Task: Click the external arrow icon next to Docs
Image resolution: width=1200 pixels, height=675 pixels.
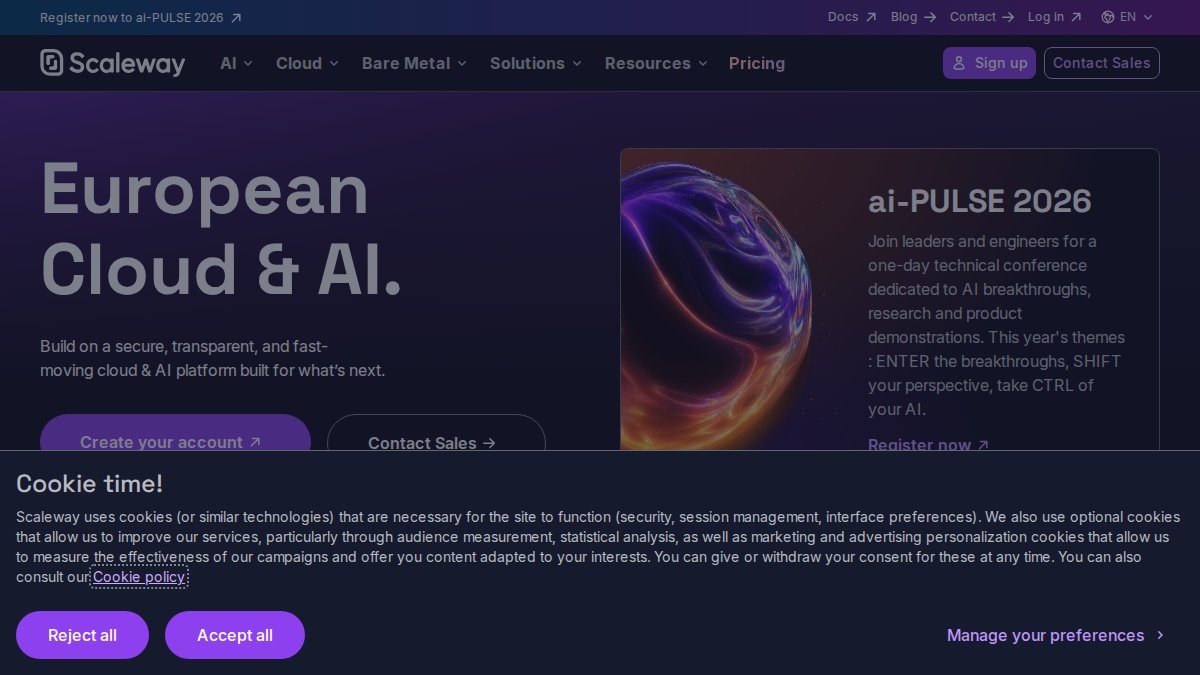Action: (x=871, y=17)
